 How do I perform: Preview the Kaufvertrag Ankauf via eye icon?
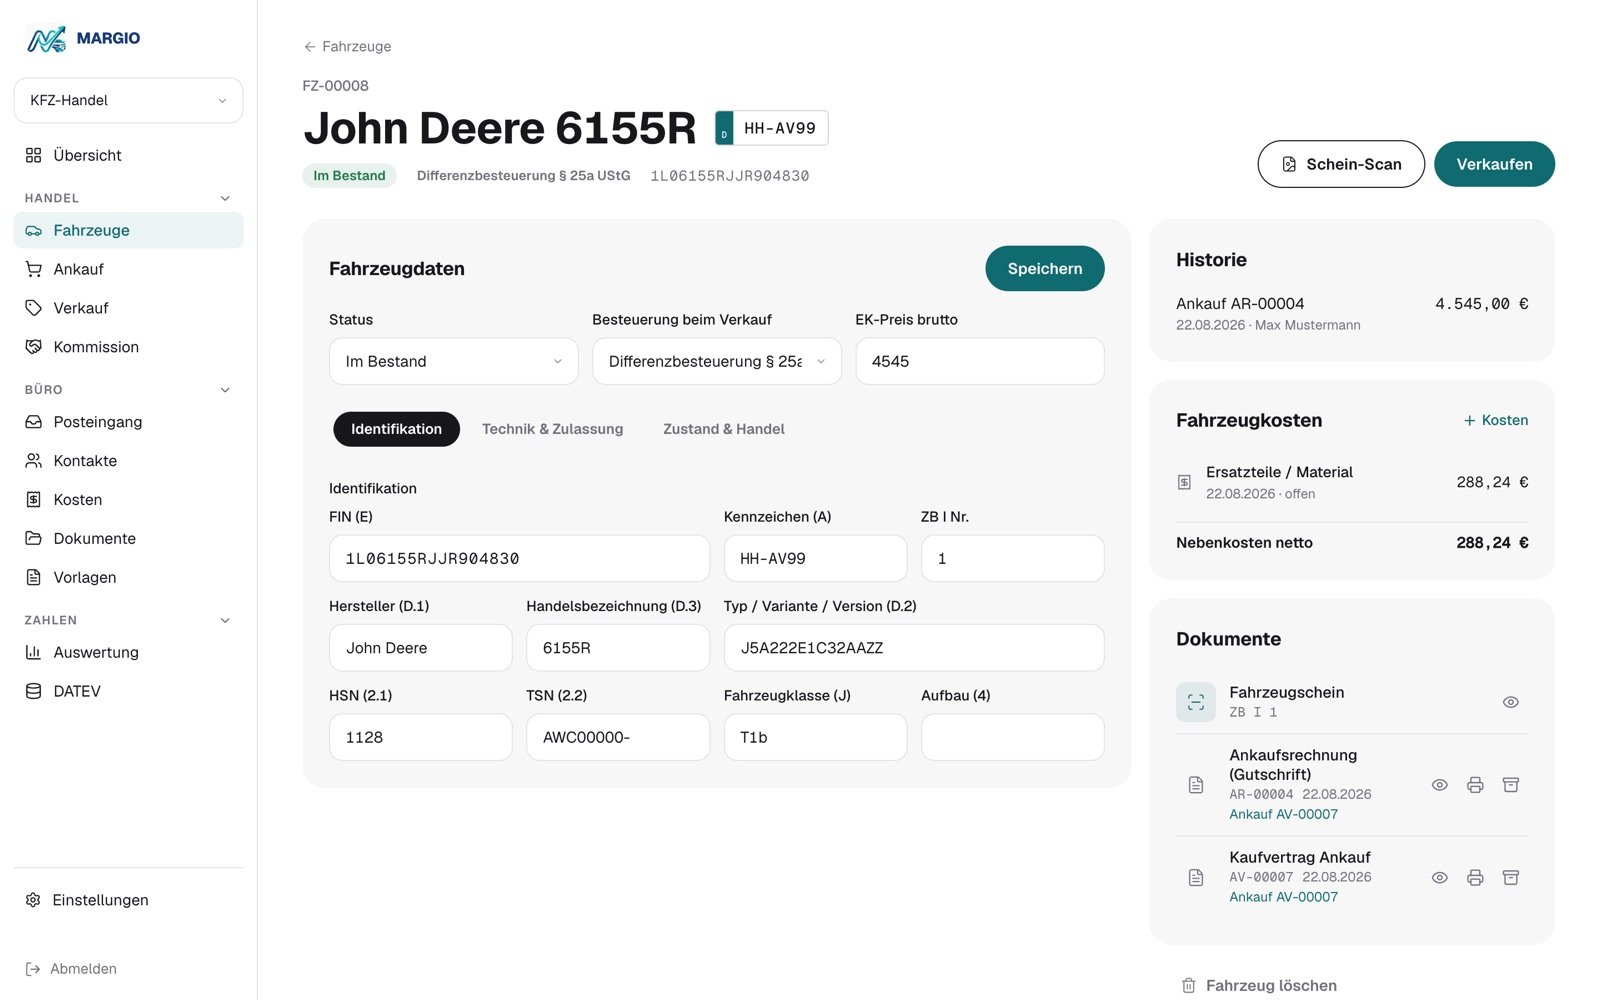[1440, 877]
